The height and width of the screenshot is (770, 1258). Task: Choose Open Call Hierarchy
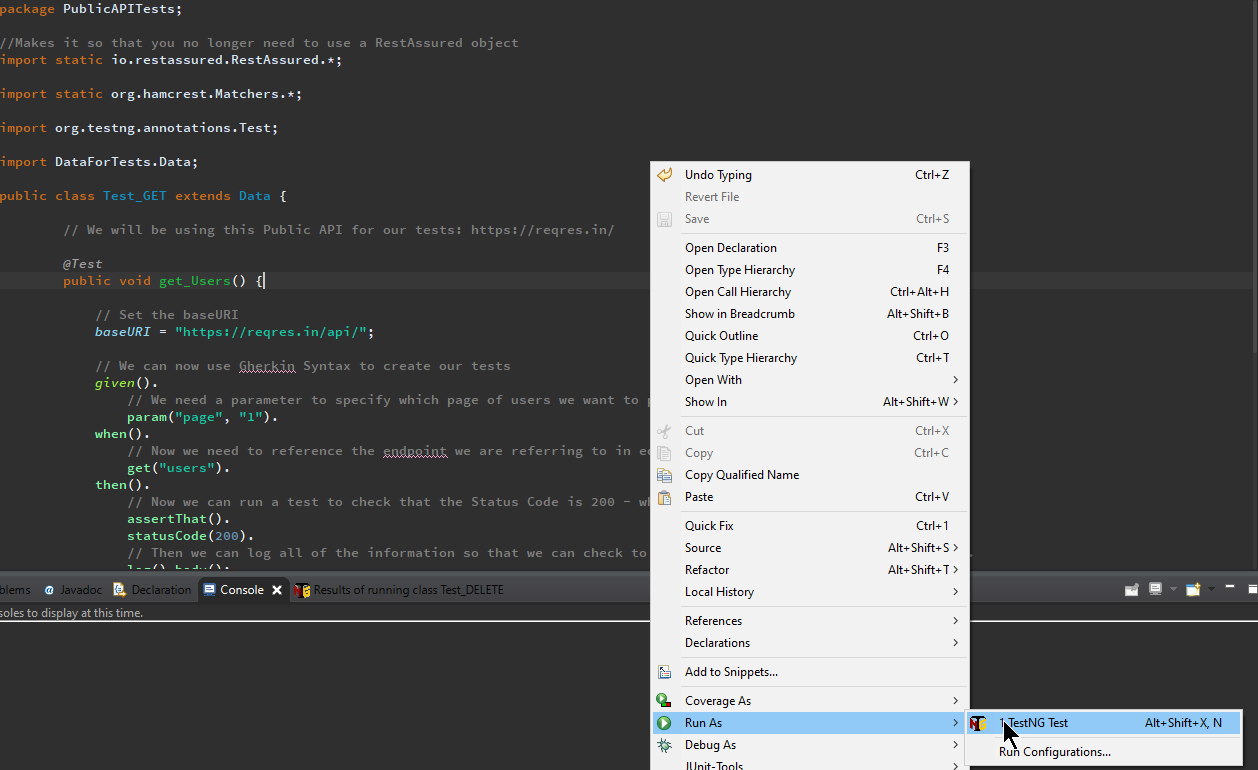point(810,292)
